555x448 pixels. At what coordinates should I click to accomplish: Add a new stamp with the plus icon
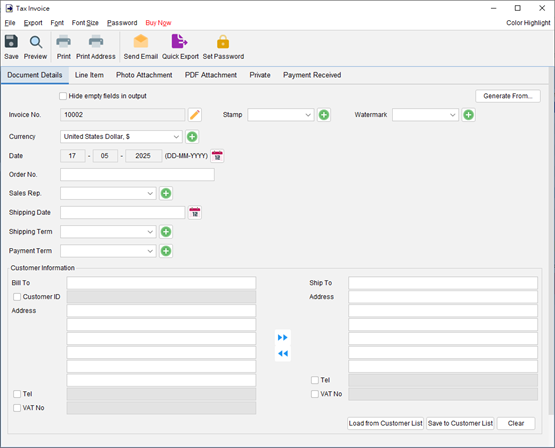point(324,115)
